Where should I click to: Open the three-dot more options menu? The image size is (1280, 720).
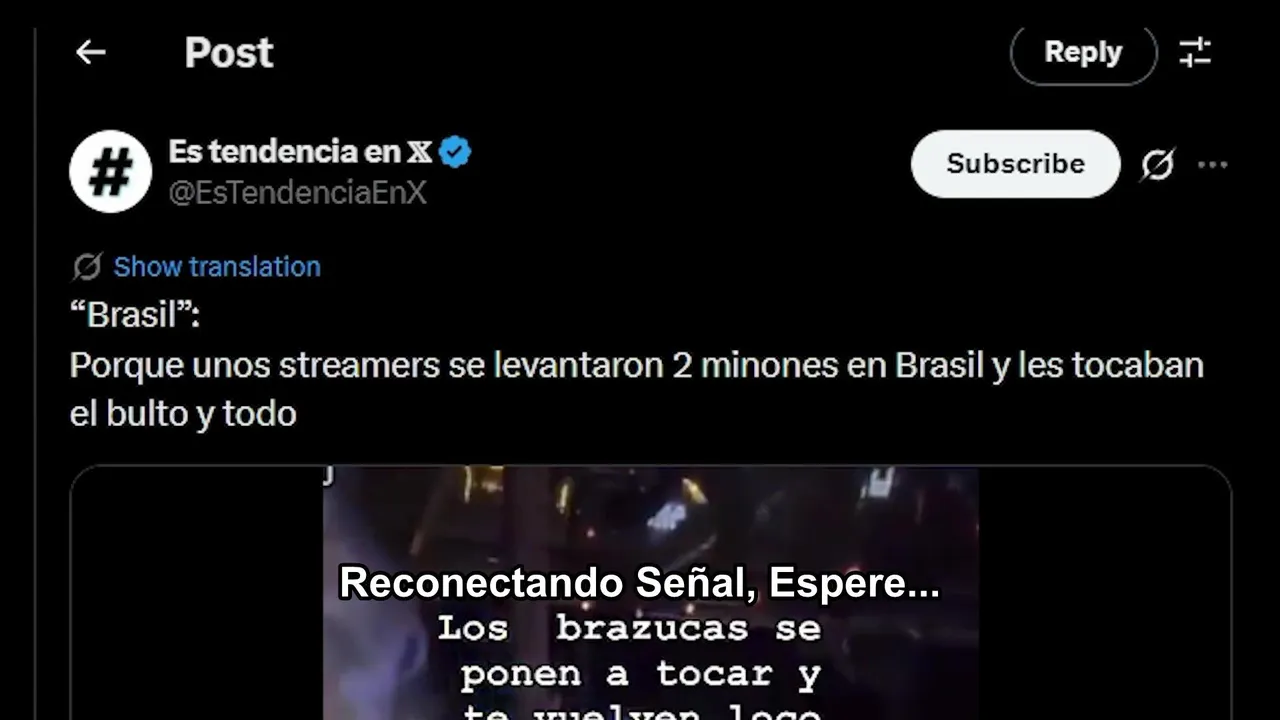1212,165
